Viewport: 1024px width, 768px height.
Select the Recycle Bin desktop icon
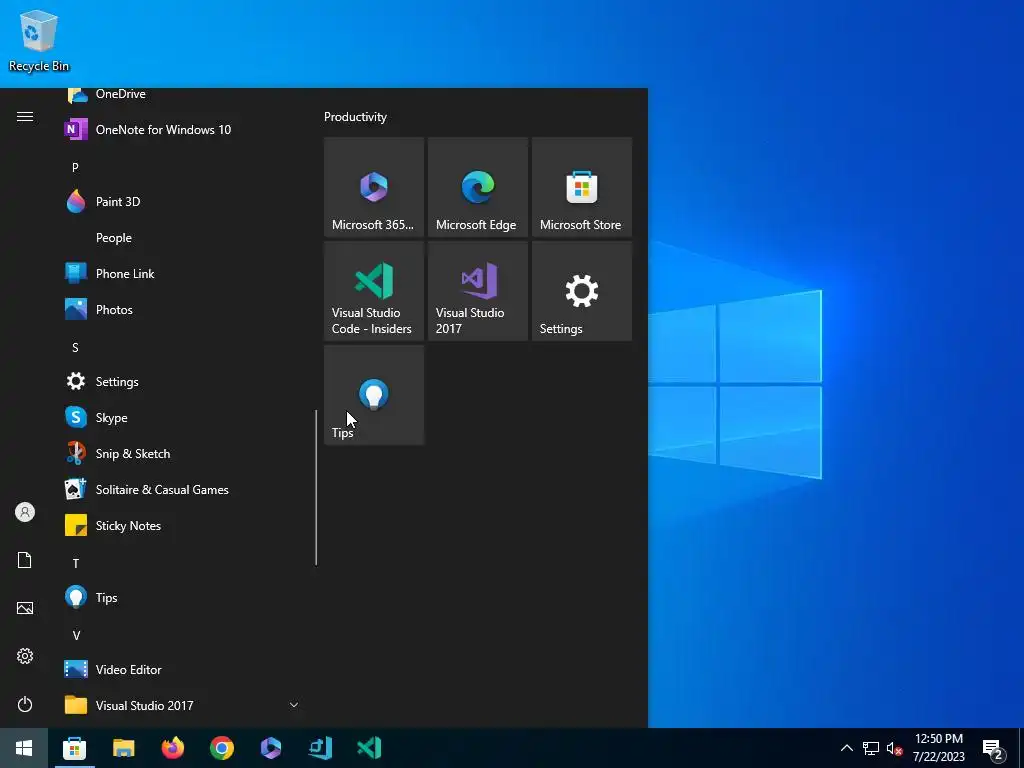(39, 40)
